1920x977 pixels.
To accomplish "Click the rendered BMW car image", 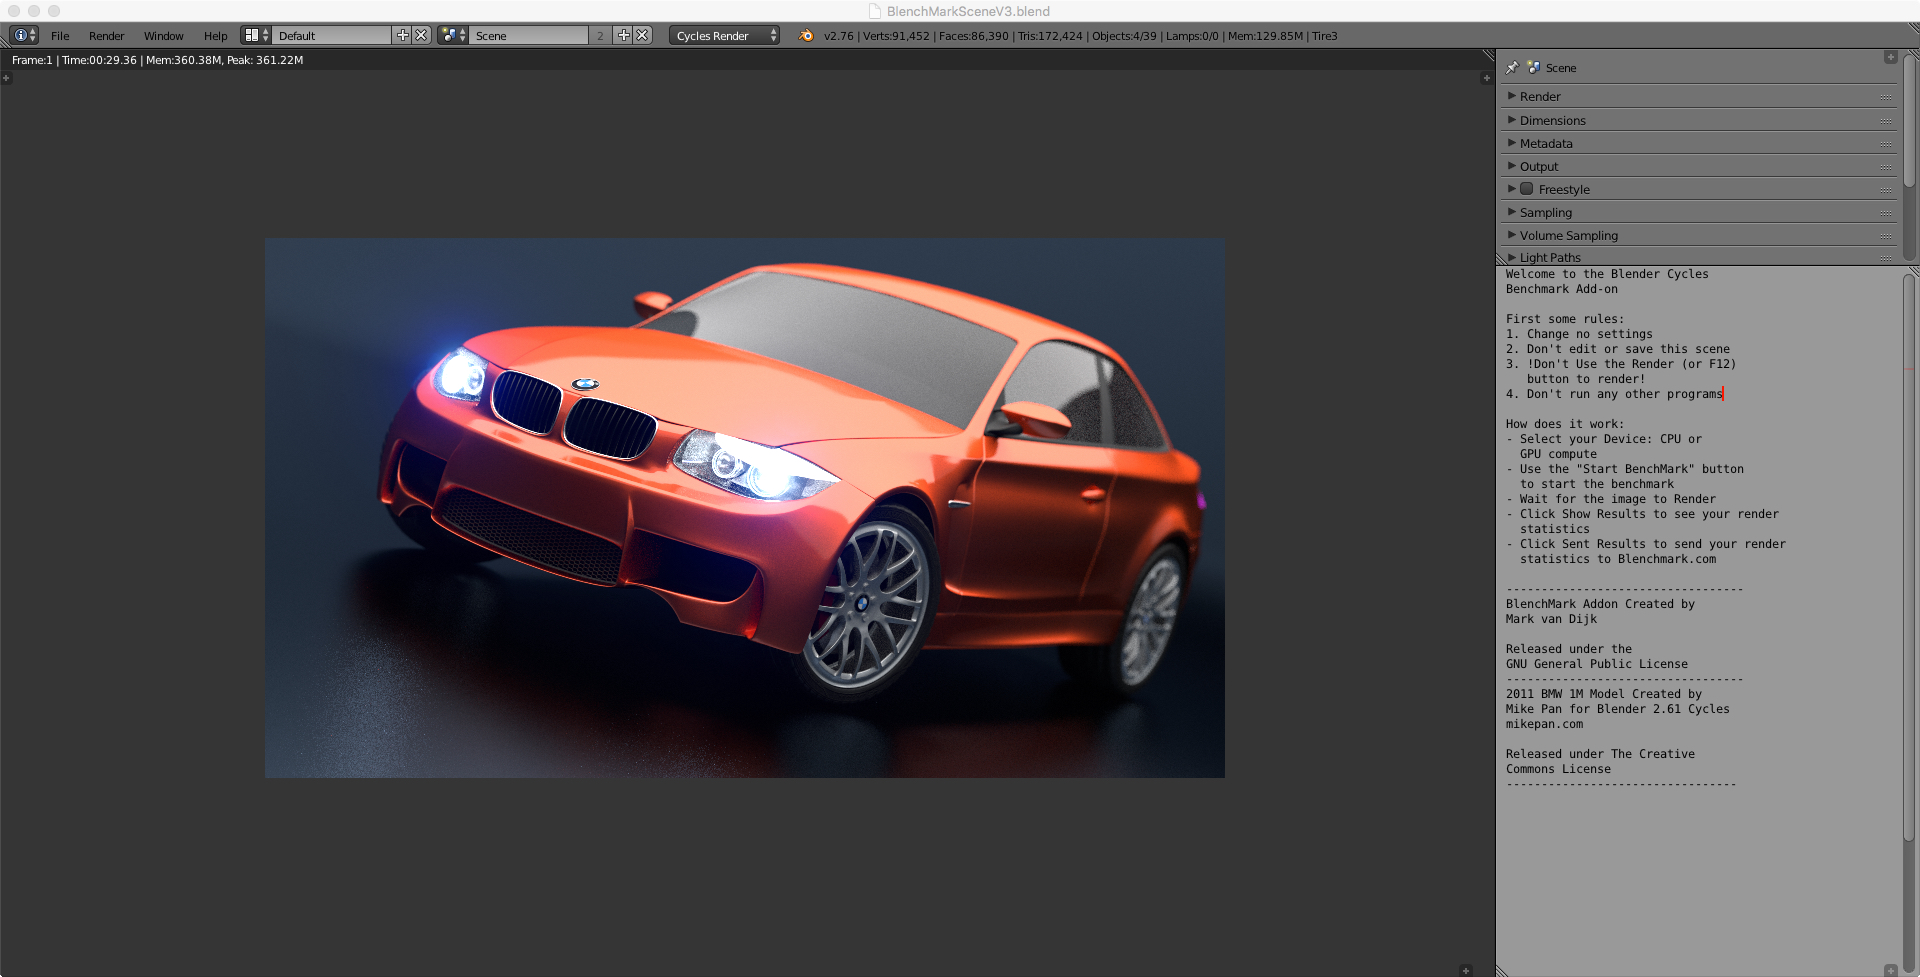I will coord(745,508).
